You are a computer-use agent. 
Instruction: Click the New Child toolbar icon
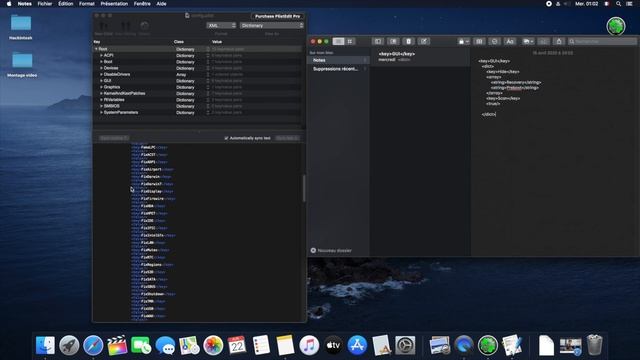pyautogui.click(x=104, y=28)
